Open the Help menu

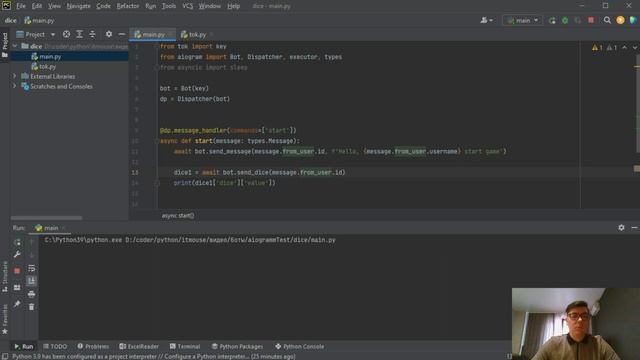[233, 6]
